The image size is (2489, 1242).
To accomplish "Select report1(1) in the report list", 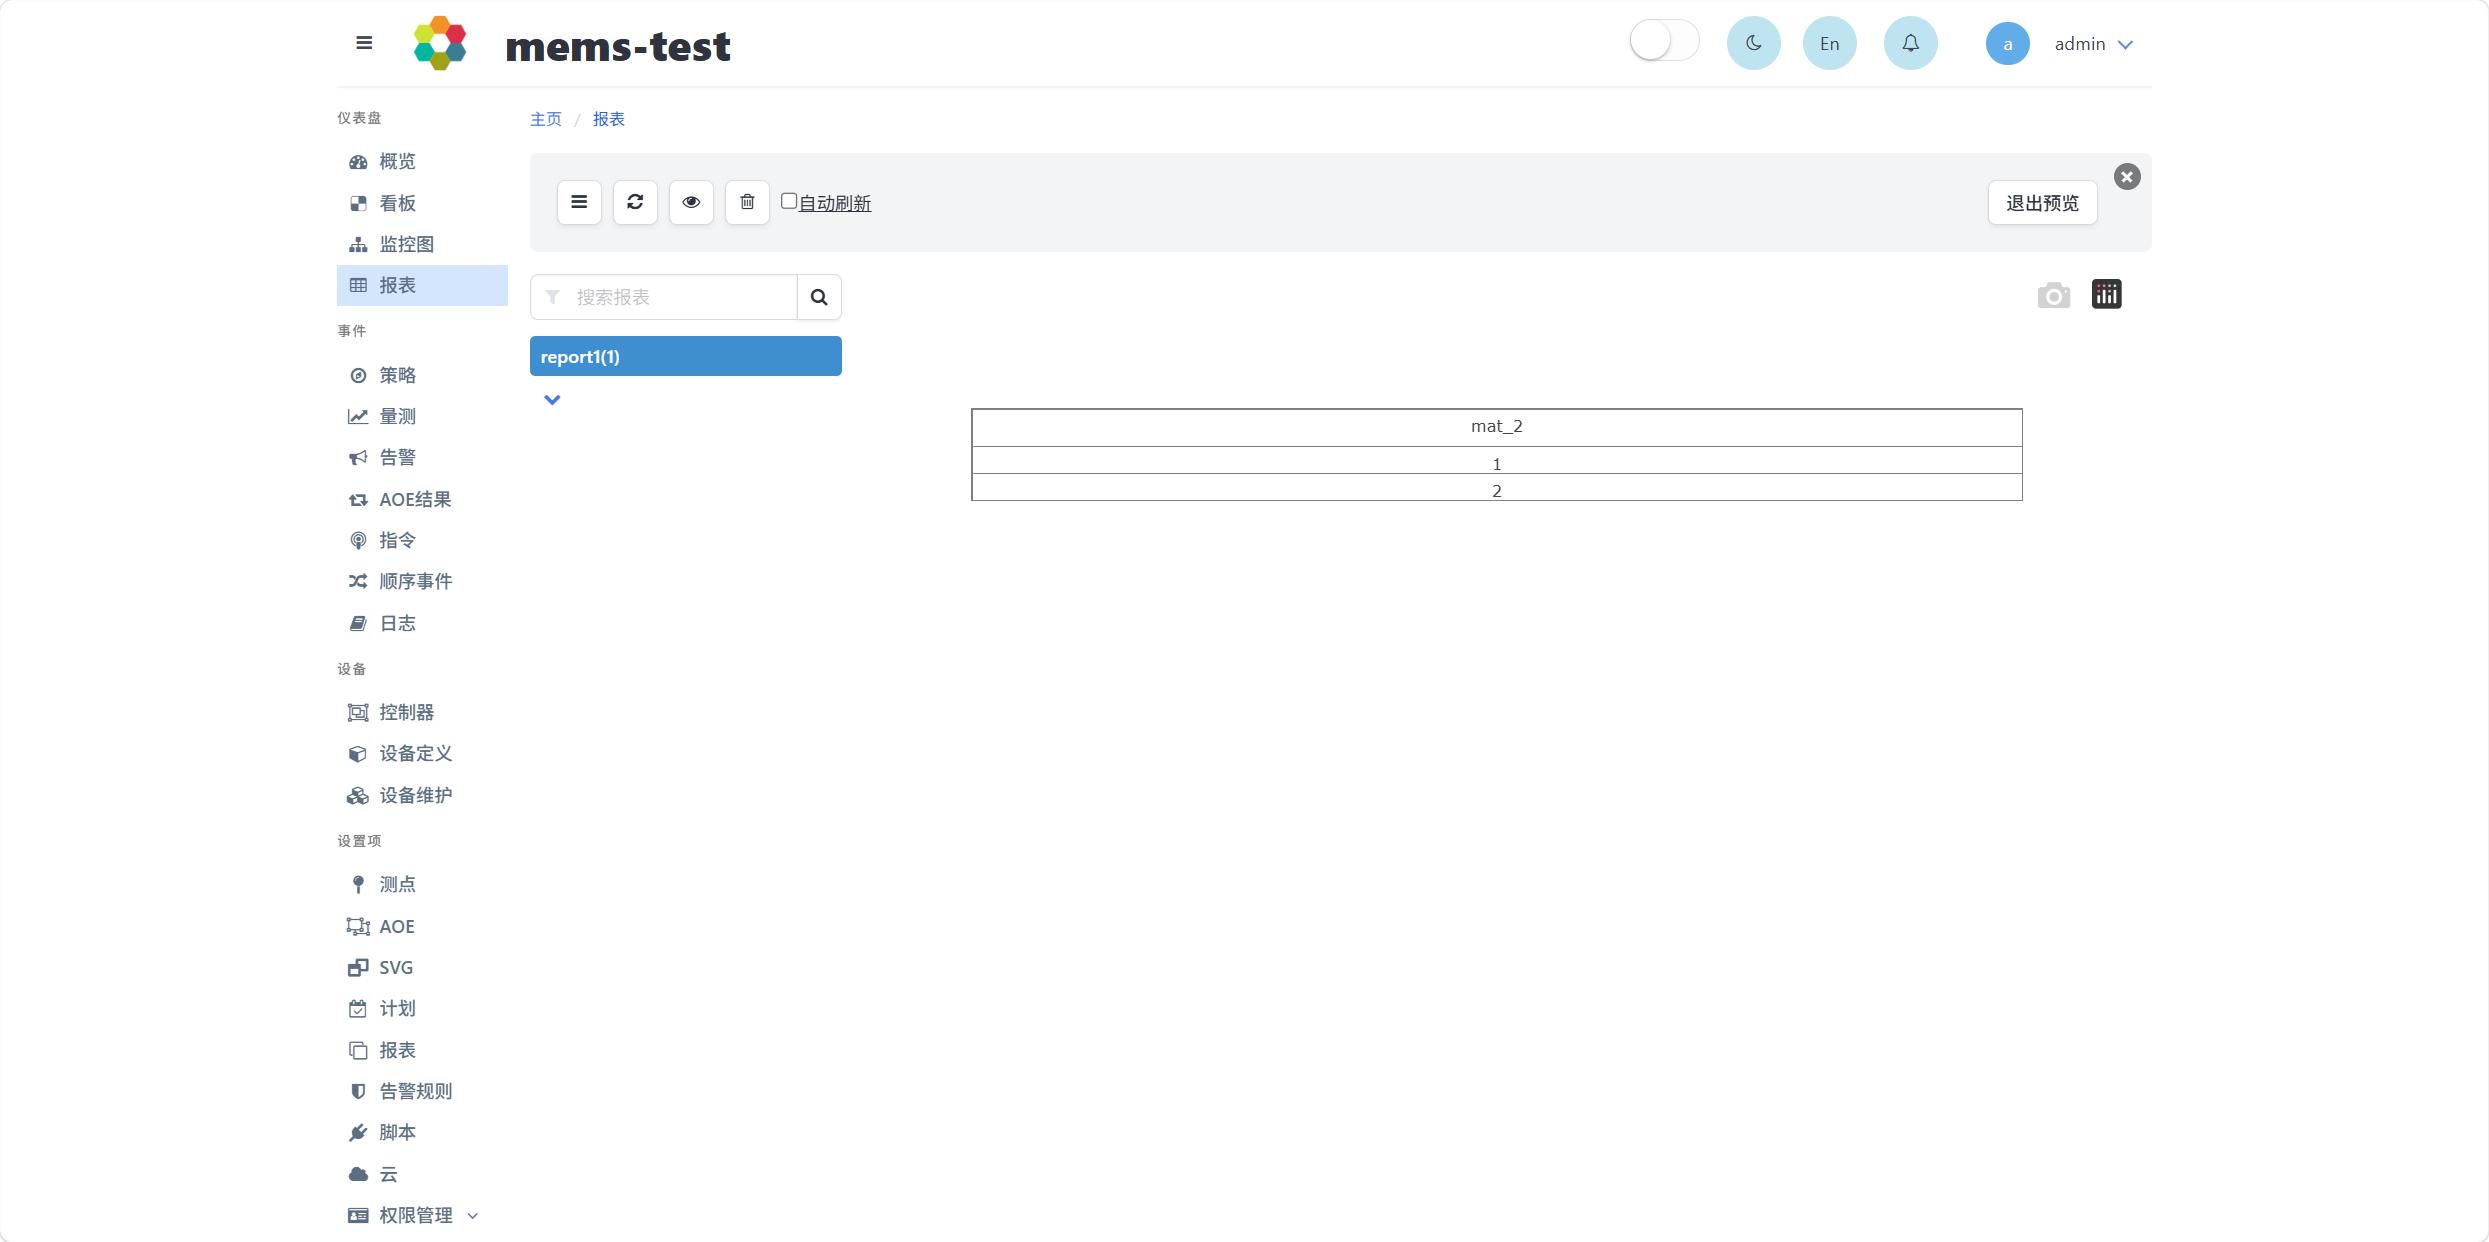I will pyautogui.click(x=686, y=356).
